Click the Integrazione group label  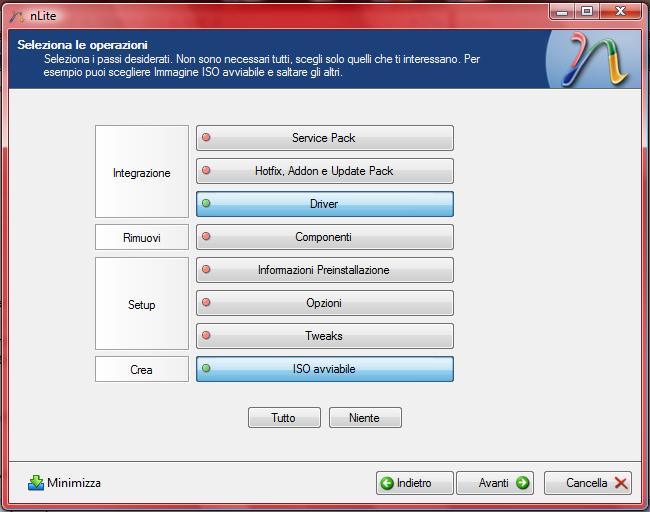142,172
